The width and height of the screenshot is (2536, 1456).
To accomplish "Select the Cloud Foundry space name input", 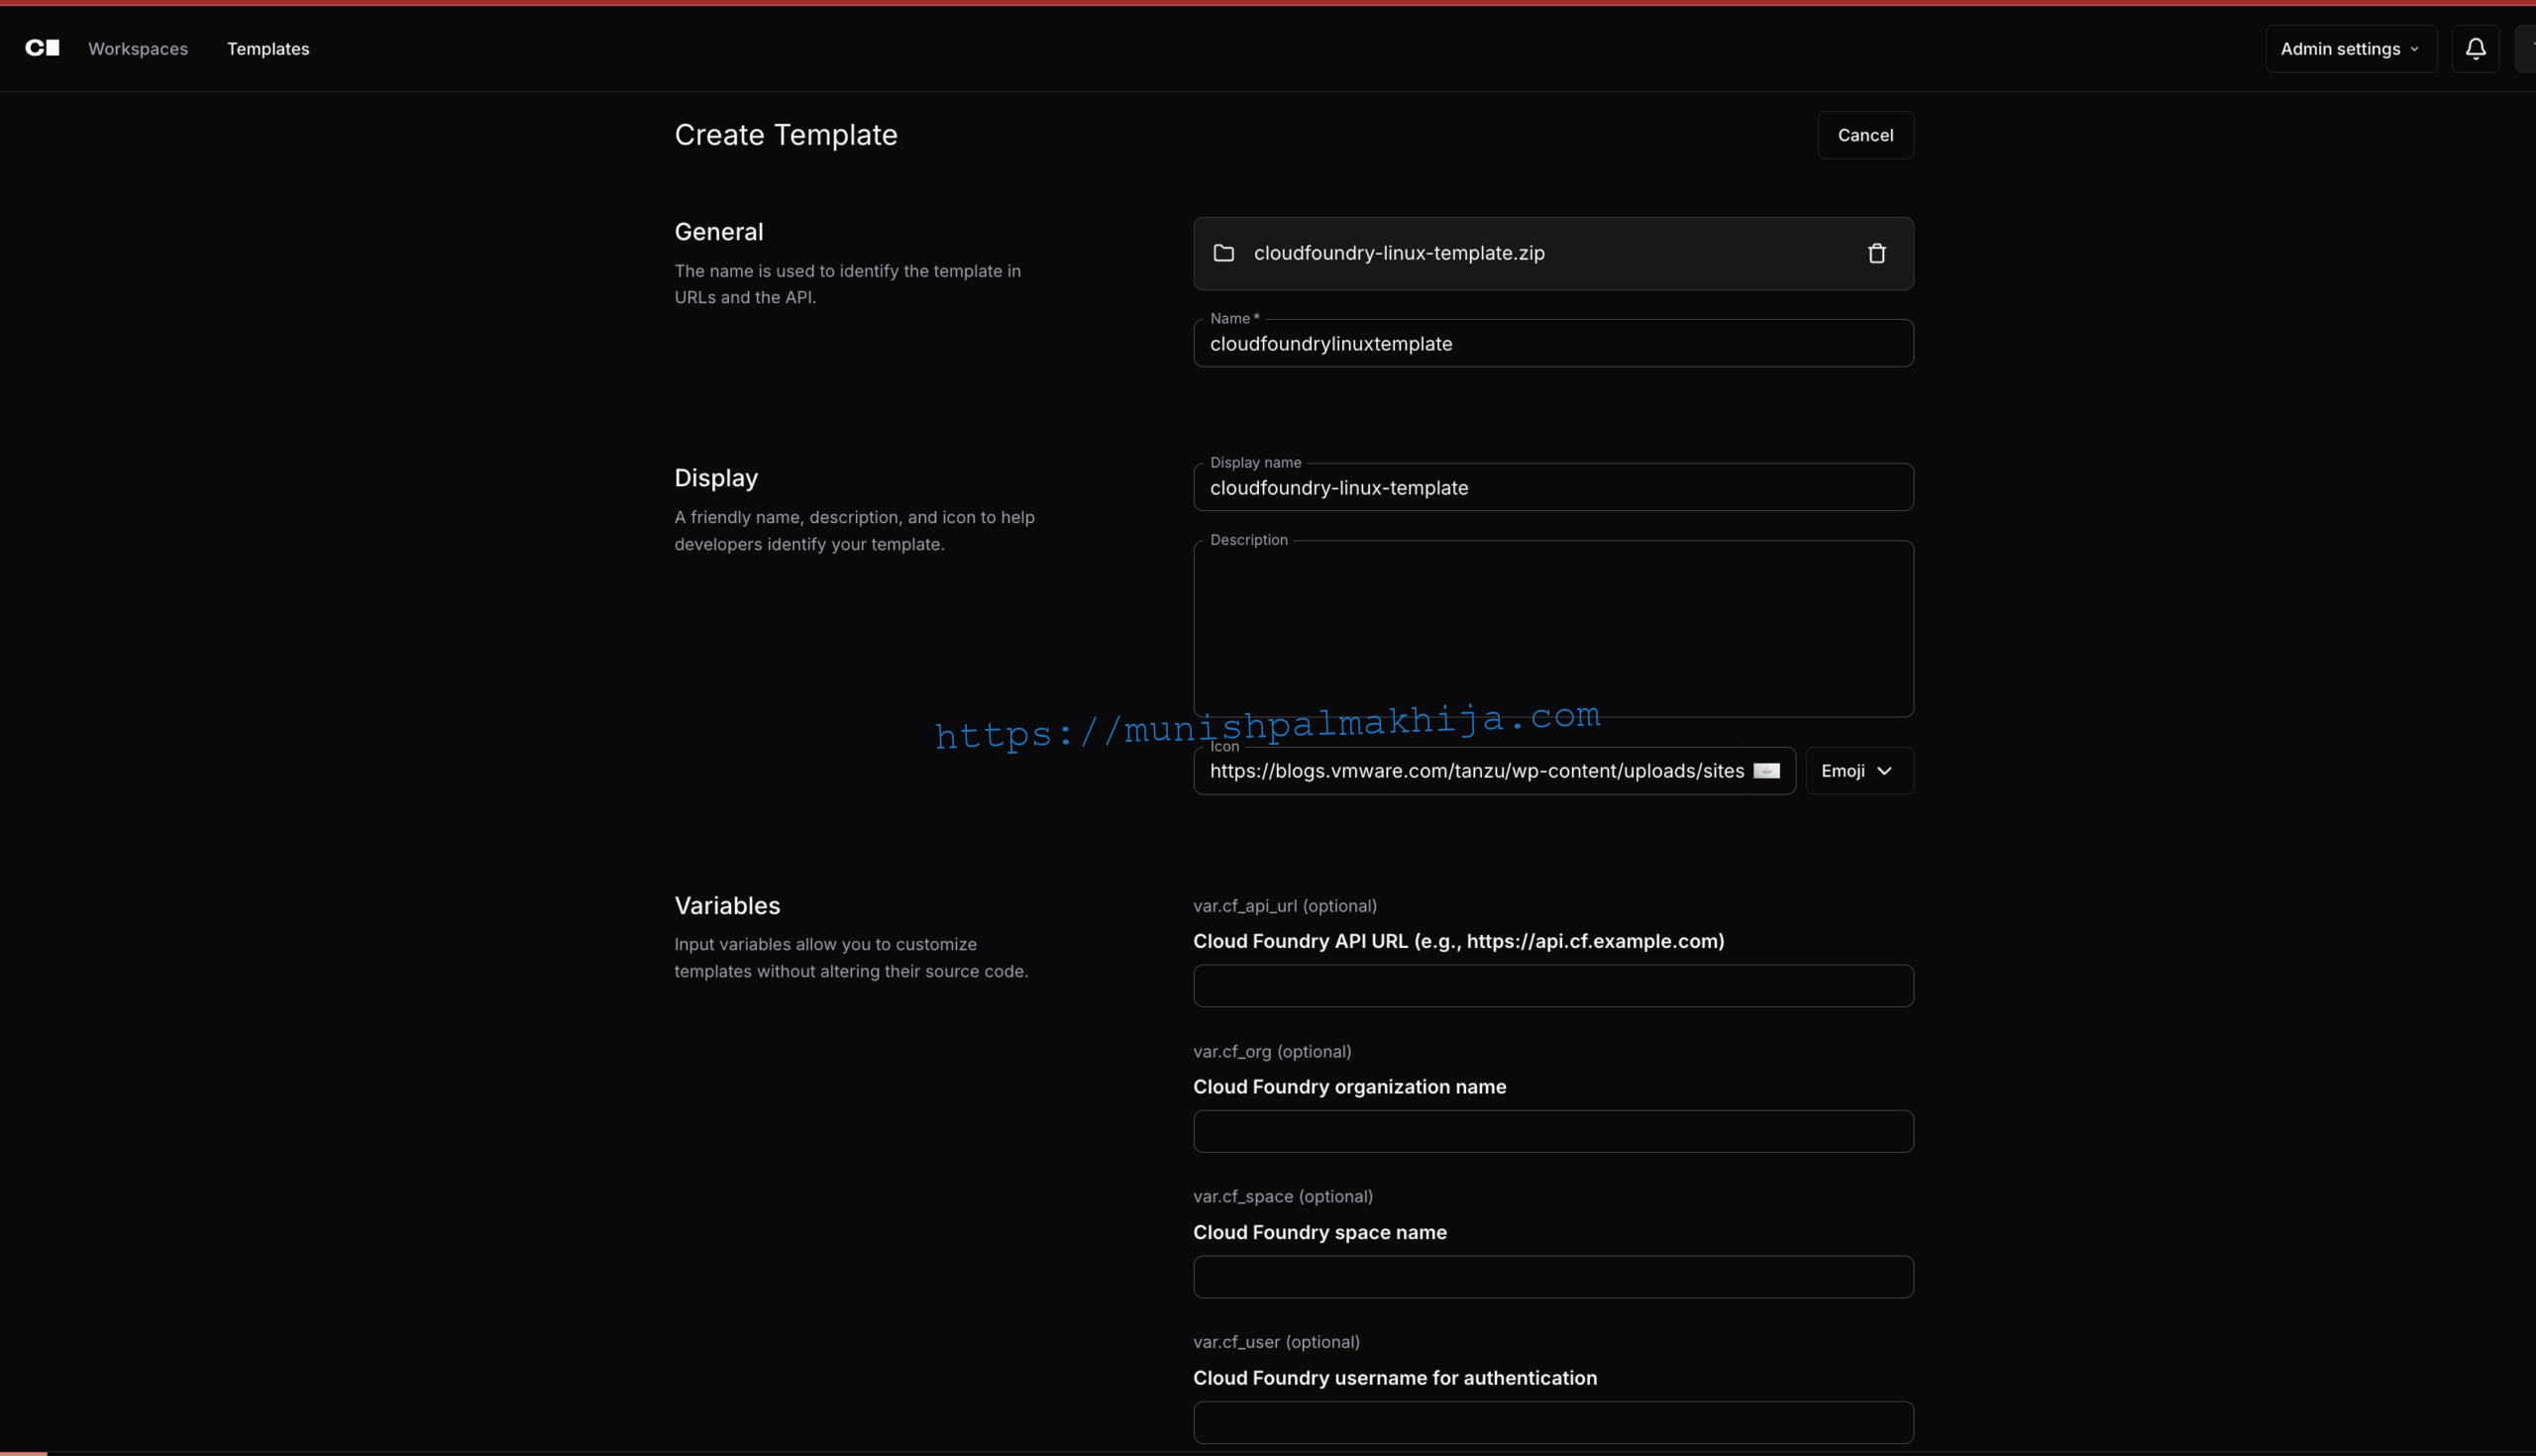I will pos(1552,1277).
